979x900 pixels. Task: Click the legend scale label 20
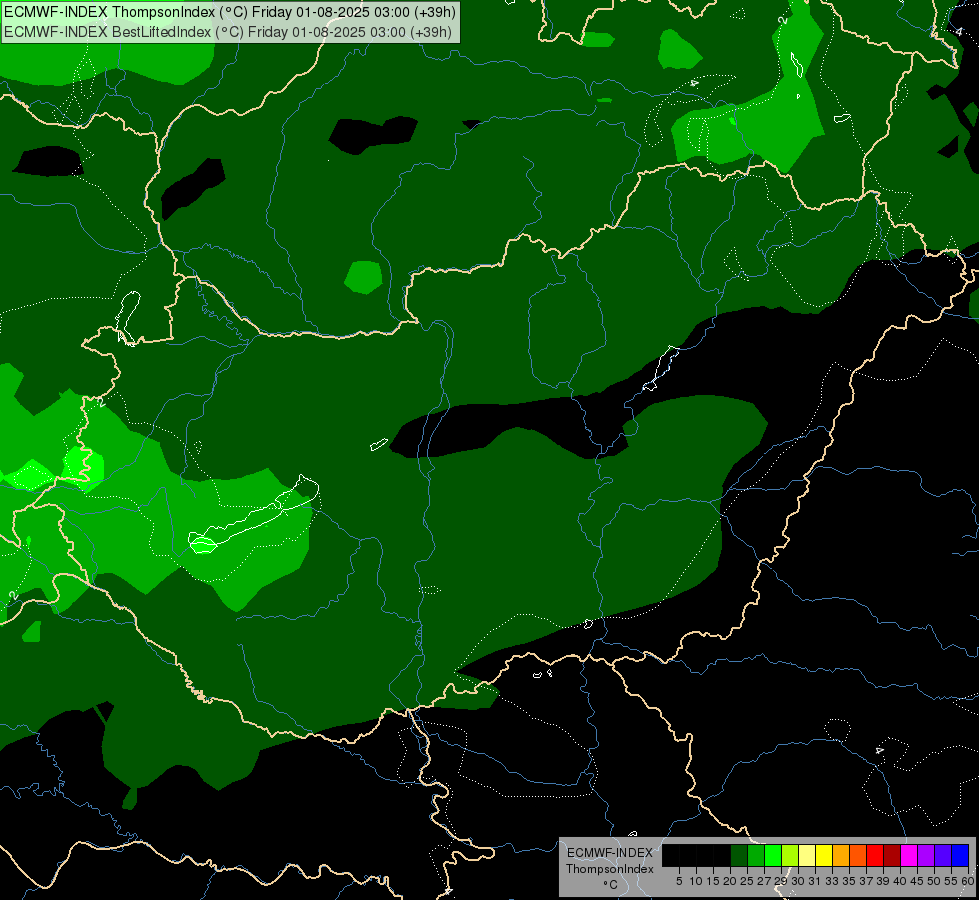(731, 881)
